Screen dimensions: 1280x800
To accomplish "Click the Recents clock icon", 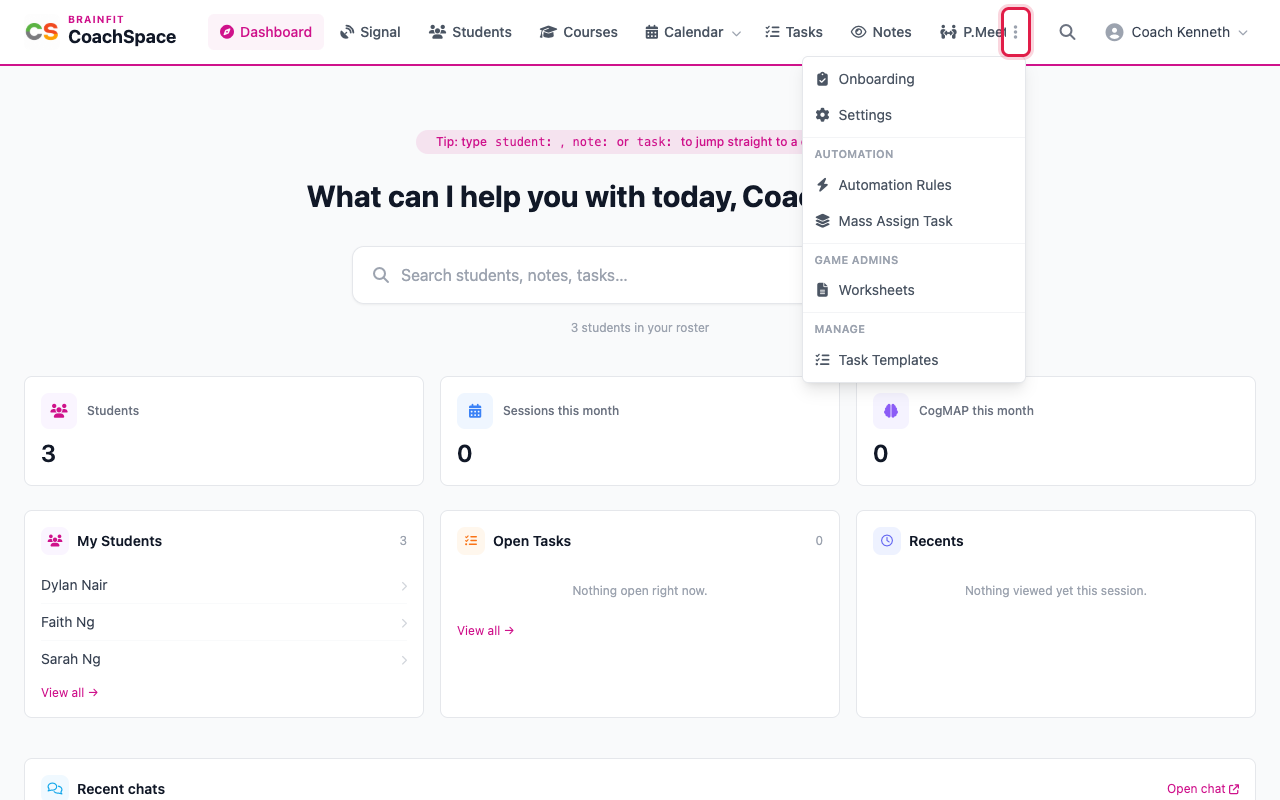I will [x=887, y=541].
